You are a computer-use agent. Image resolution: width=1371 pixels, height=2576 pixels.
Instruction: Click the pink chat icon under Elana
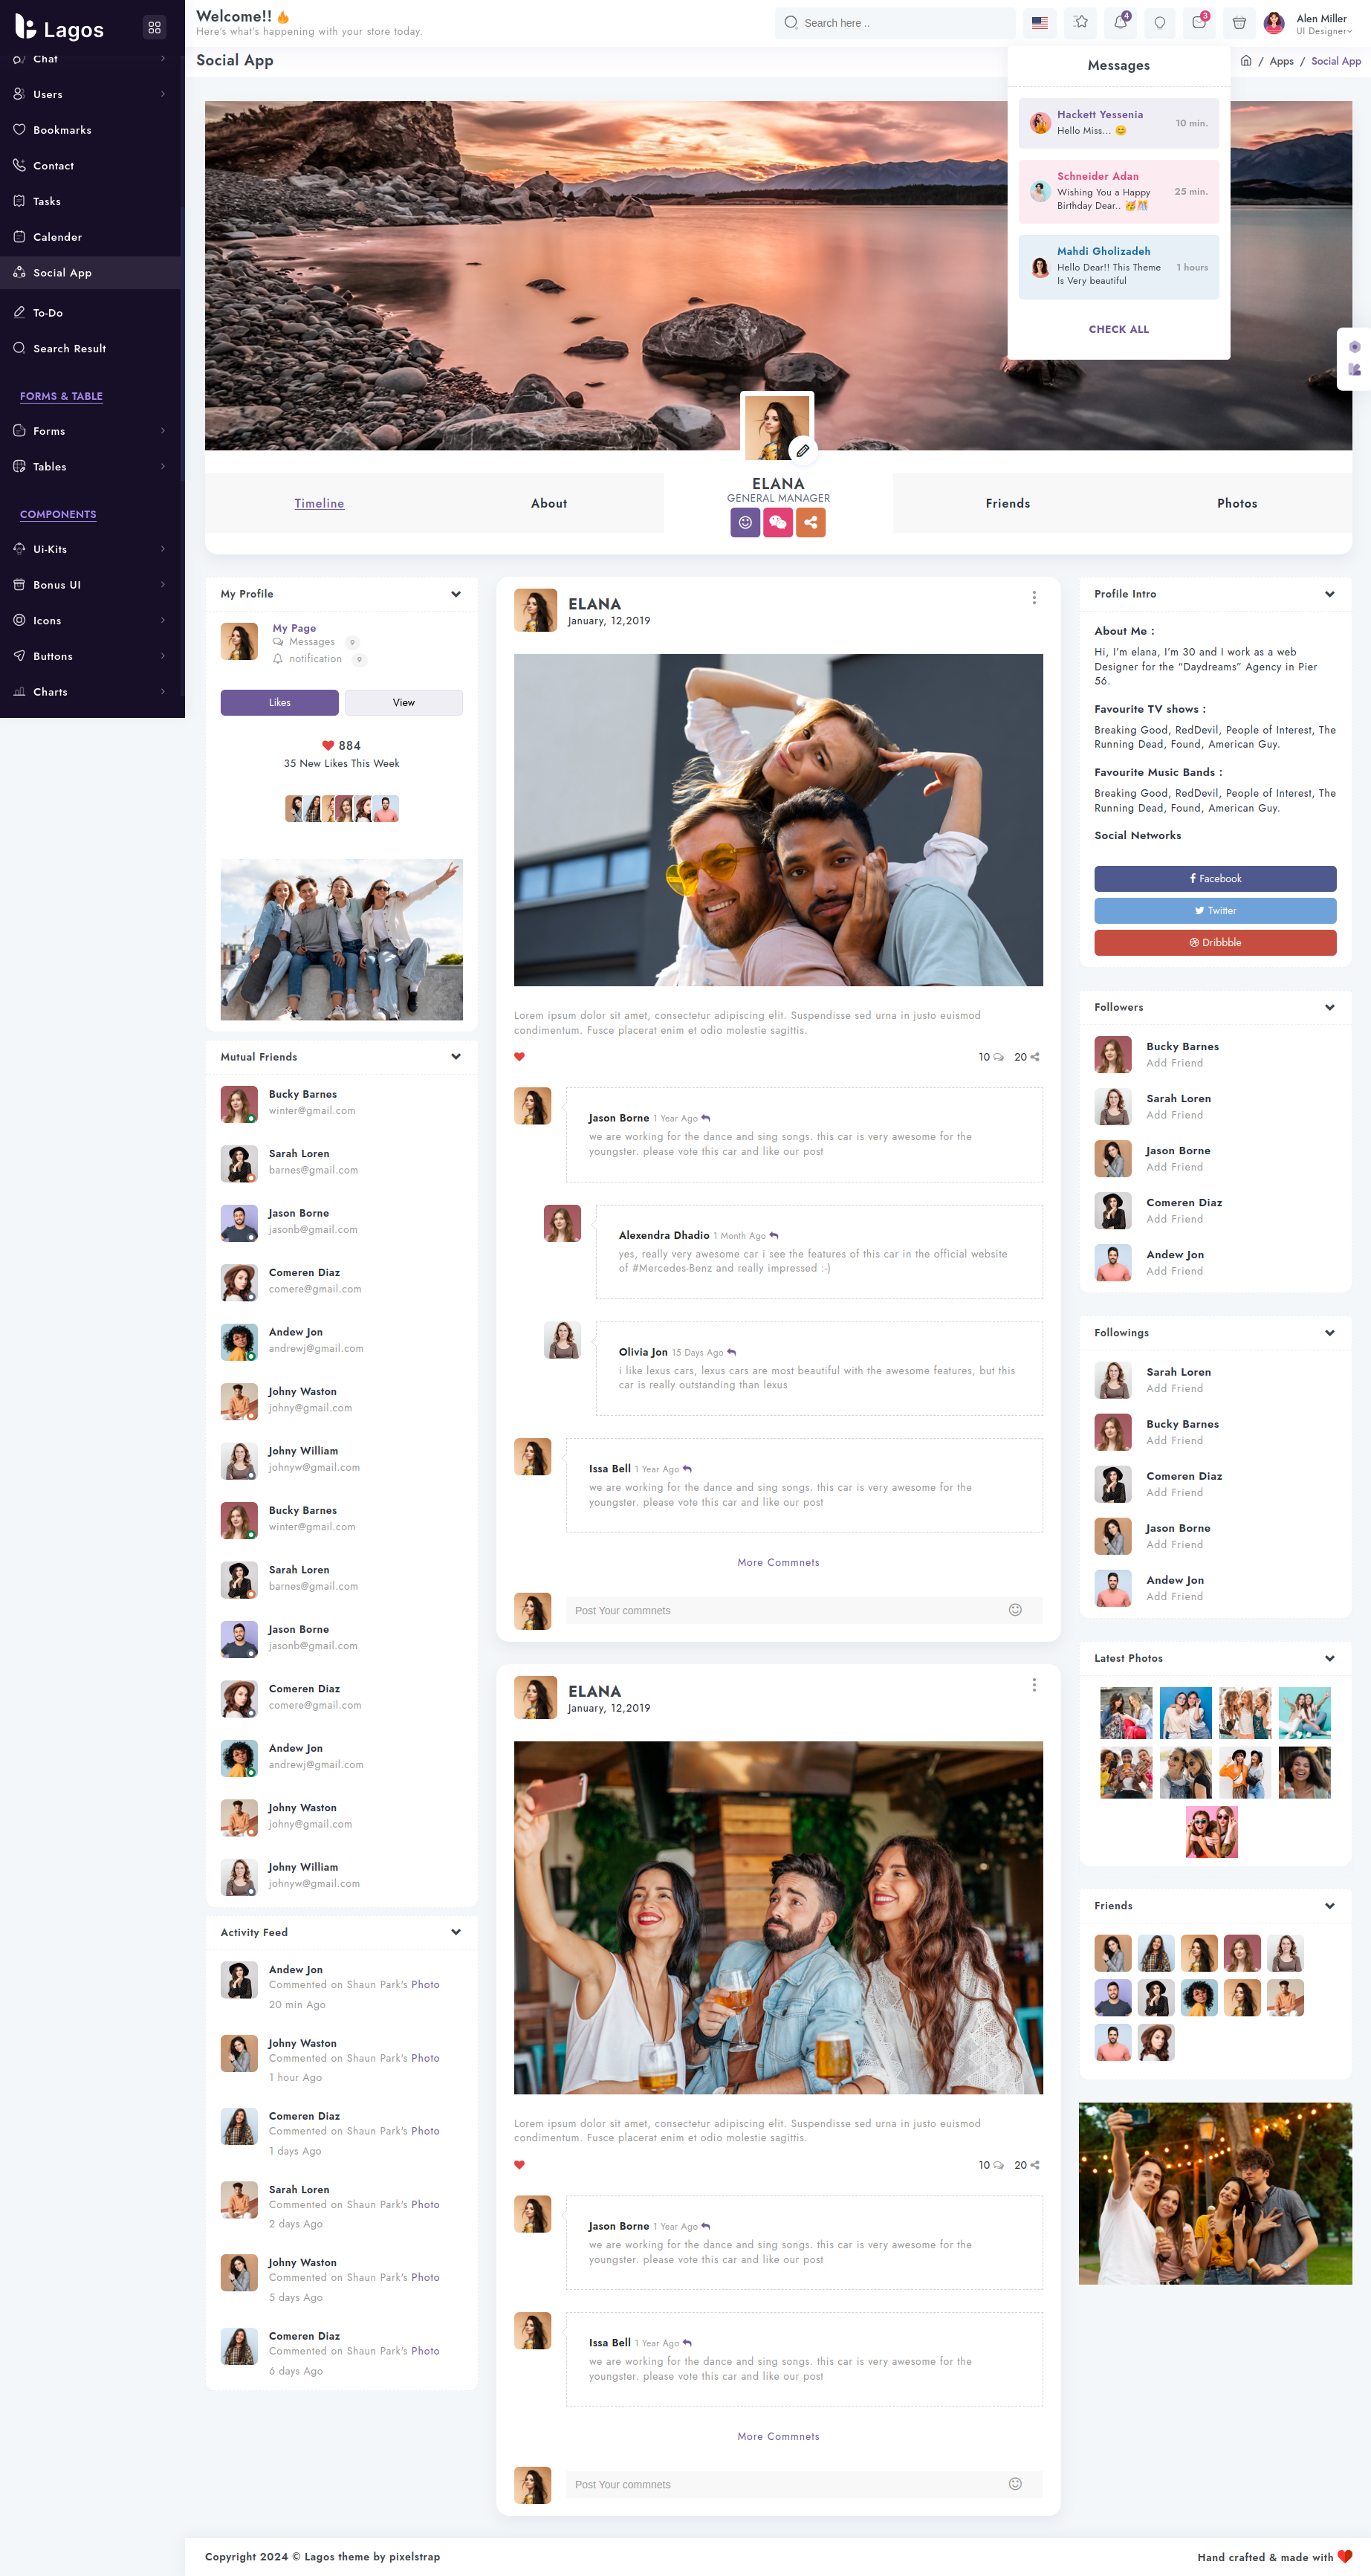pyautogui.click(x=778, y=522)
